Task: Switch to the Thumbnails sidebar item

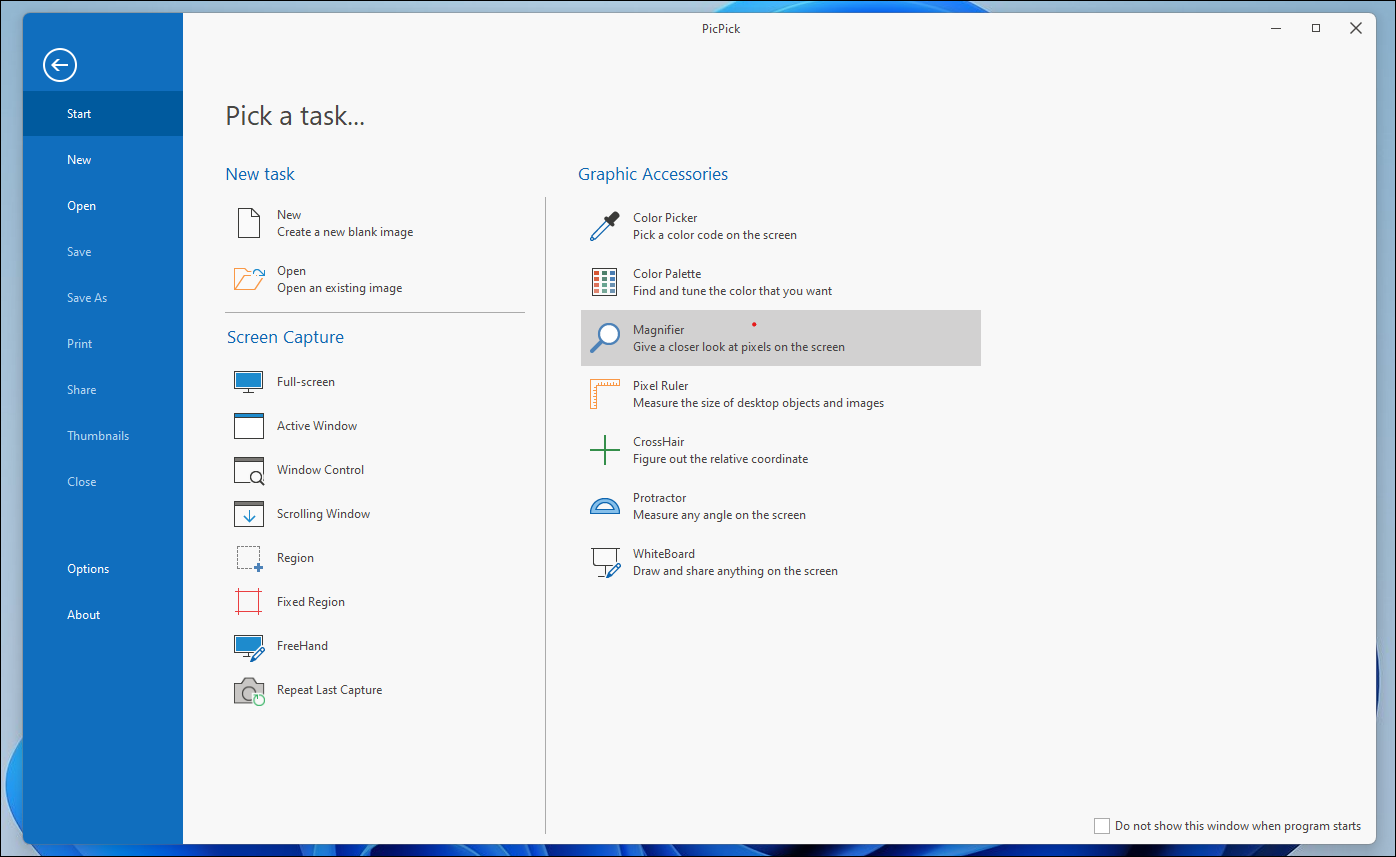Action: tap(98, 436)
